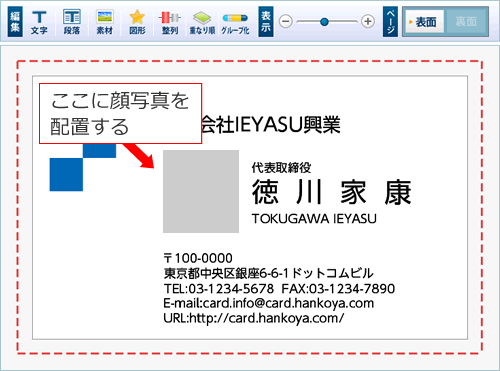Screen dimensions: 500x371
Task: Zoom out with the minus button
Action: (286, 22)
